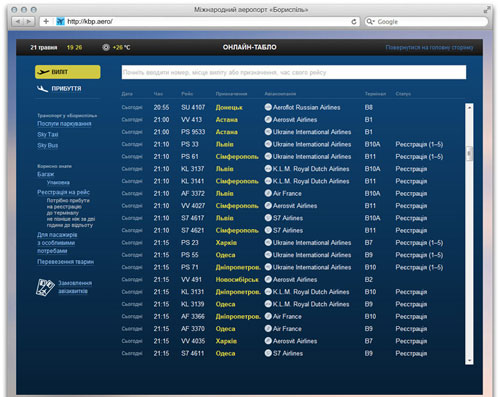Screen dimensions: 500x397
Task: Click the browser forward arrow button
Action: click(29, 22)
